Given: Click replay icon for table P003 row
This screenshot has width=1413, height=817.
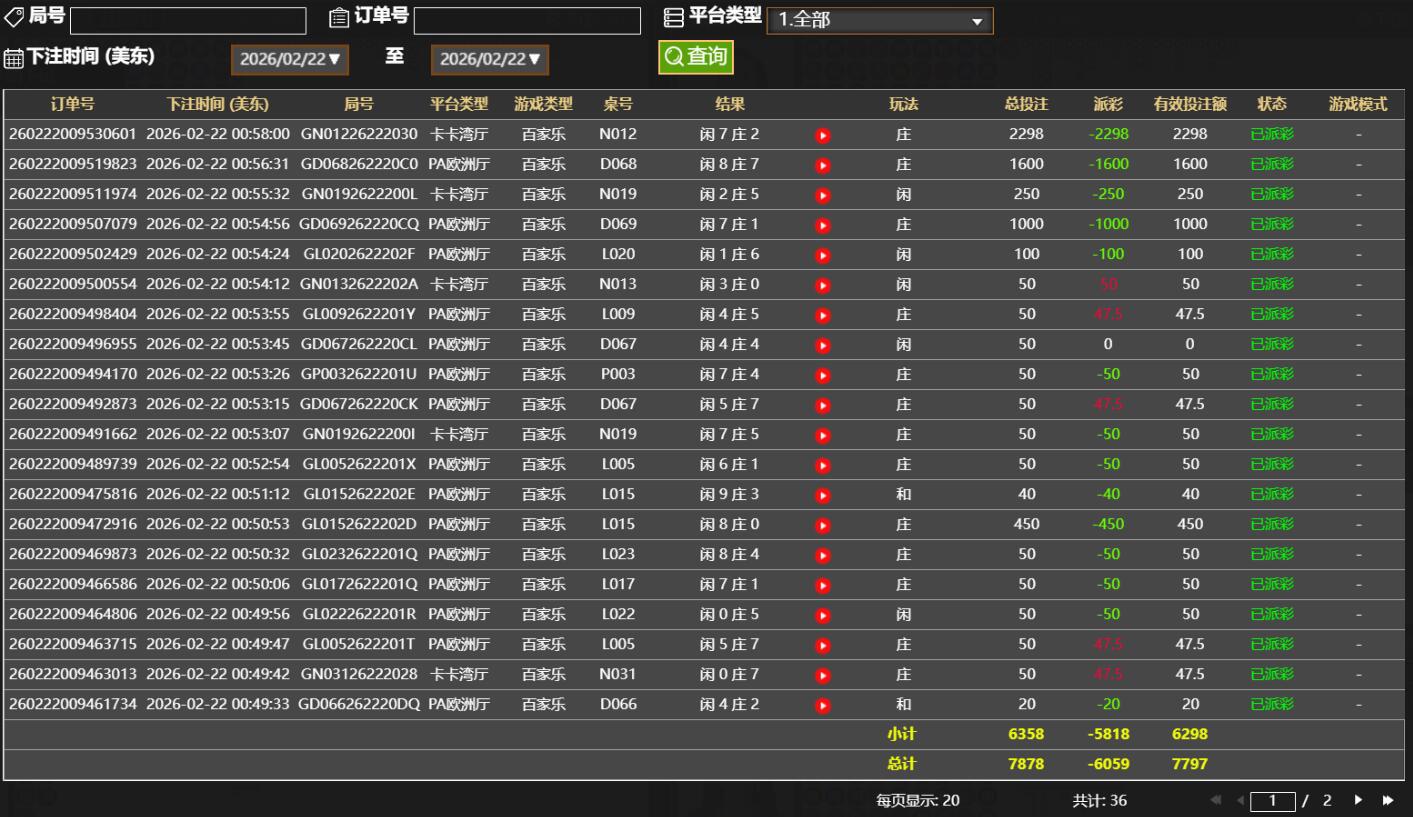Looking at the screenshot, I should [823, 375].
